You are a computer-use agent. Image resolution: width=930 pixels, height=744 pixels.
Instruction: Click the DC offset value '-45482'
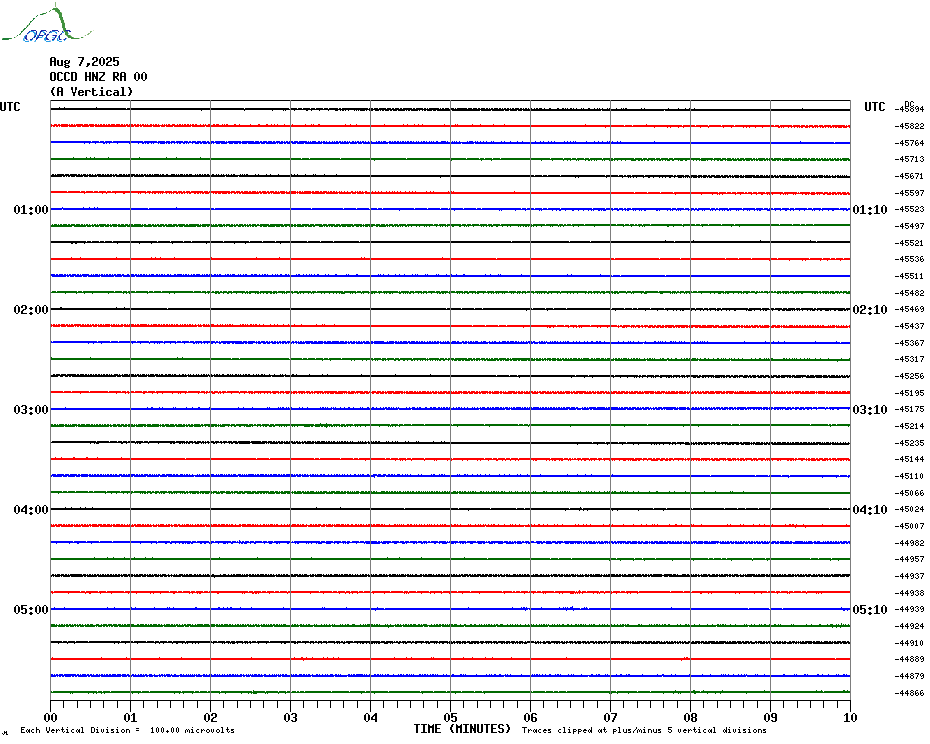coord(909,293)
